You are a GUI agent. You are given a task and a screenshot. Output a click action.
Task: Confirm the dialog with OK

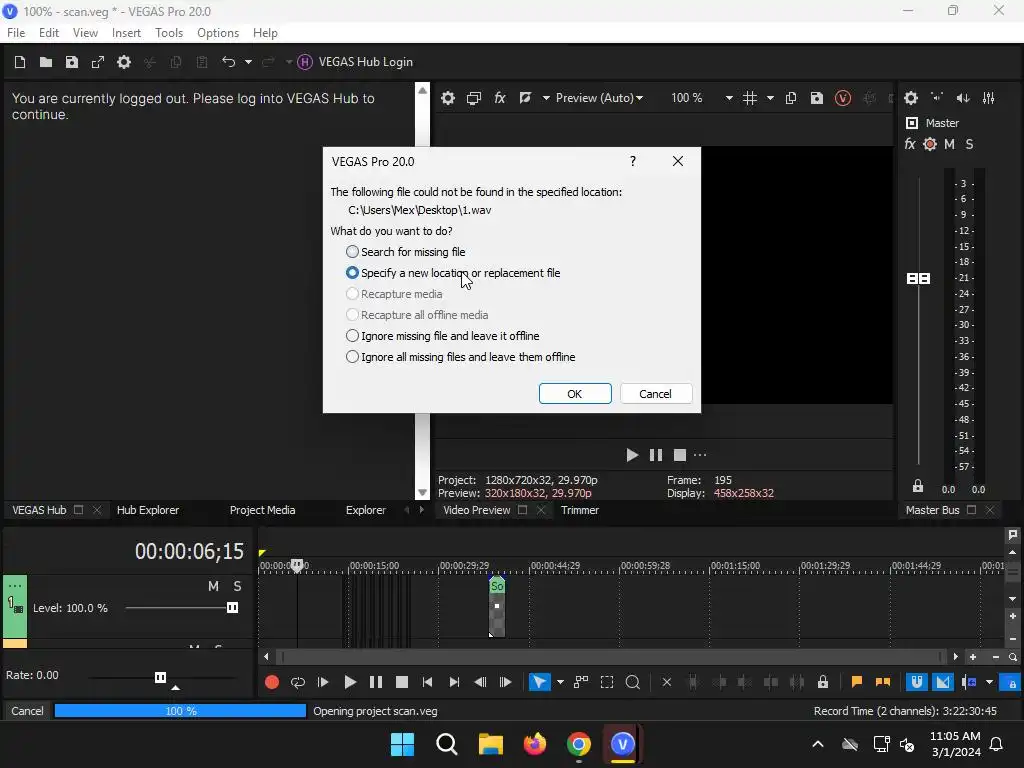pos(575,394)
